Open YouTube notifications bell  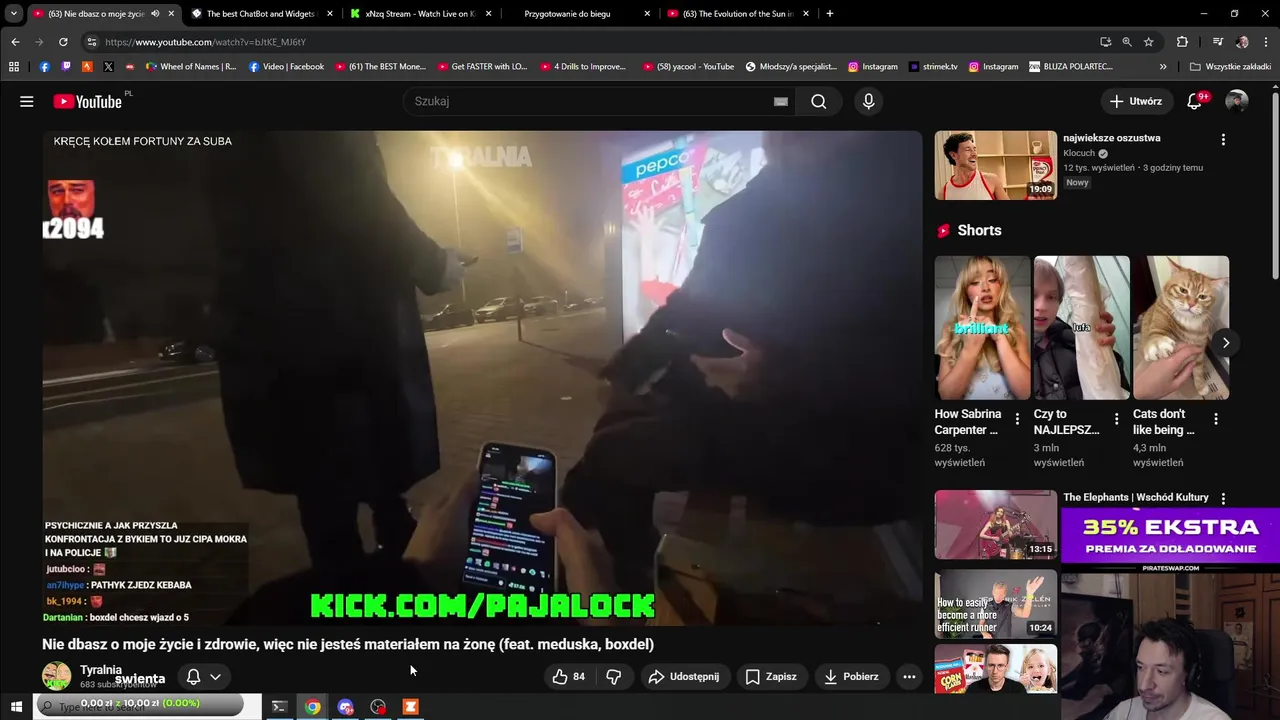[1194, 101]
